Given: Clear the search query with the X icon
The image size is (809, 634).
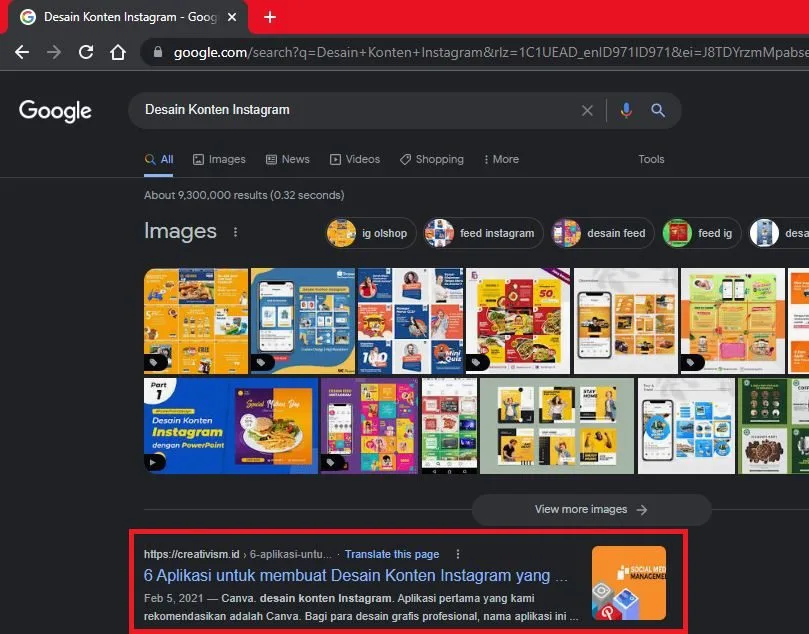Looking at the screenshot, I should click(587, 110).
